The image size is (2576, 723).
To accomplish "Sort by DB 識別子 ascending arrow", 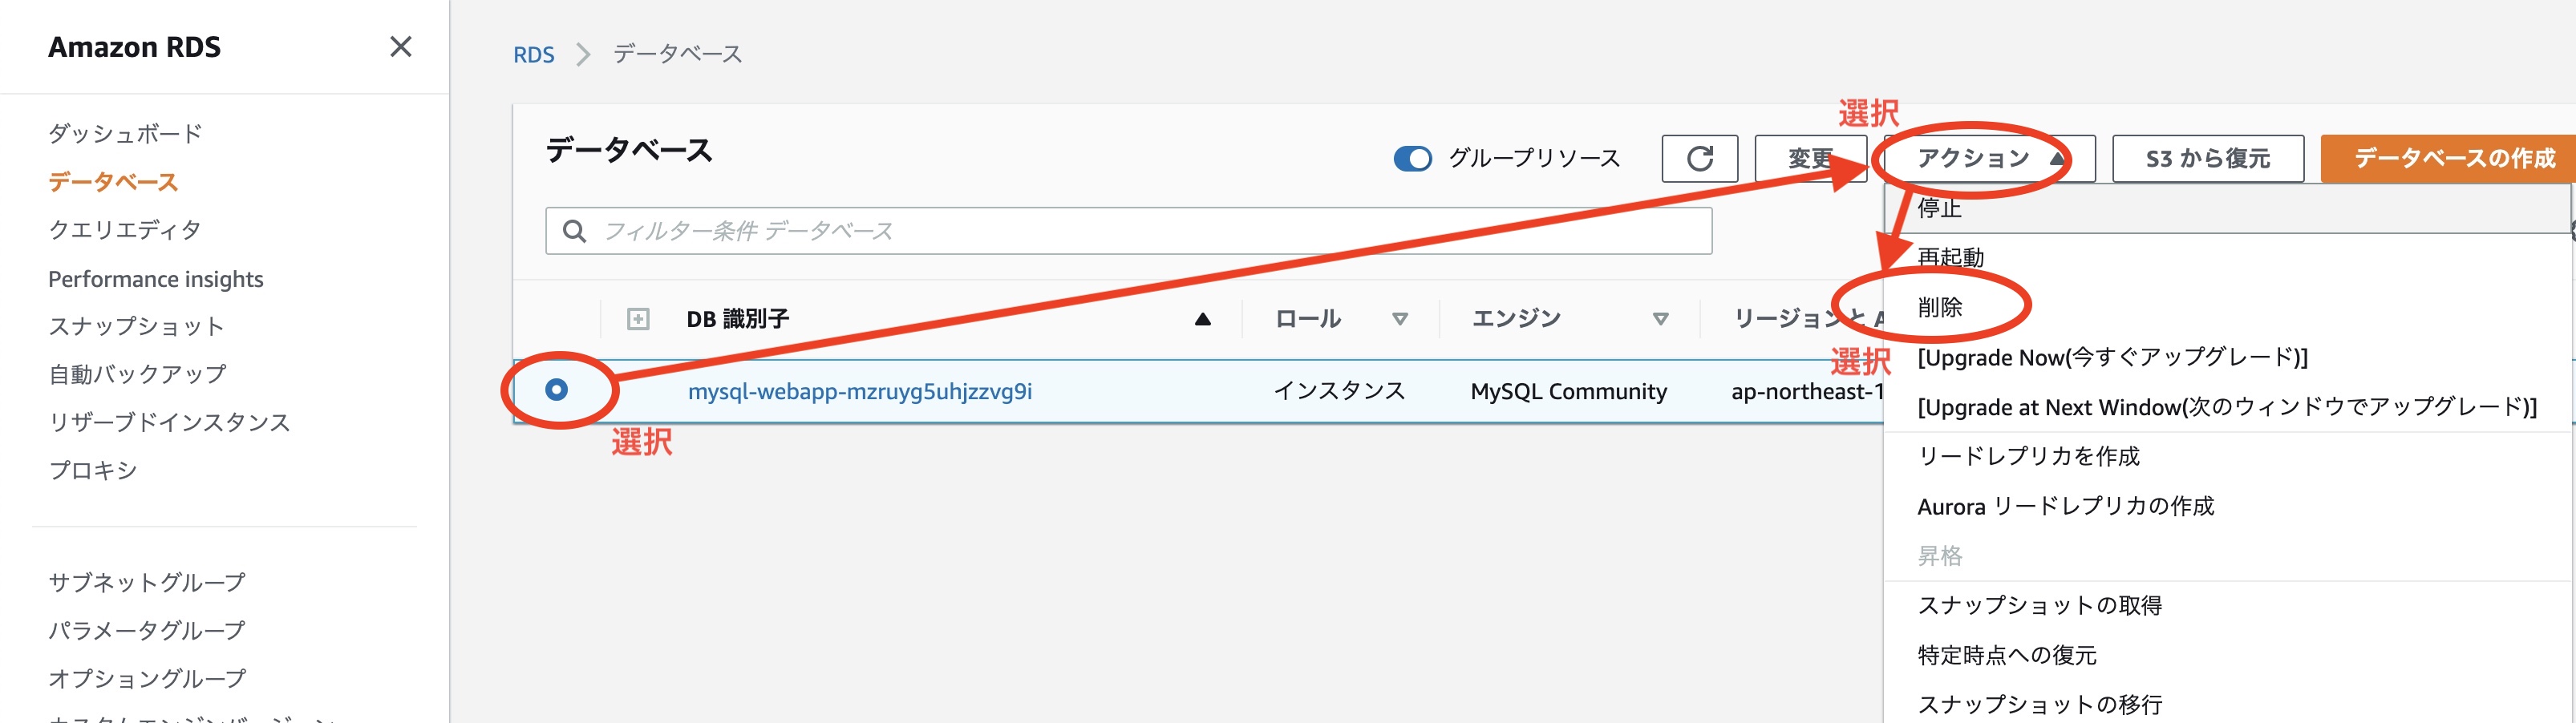I will 1203,319.
